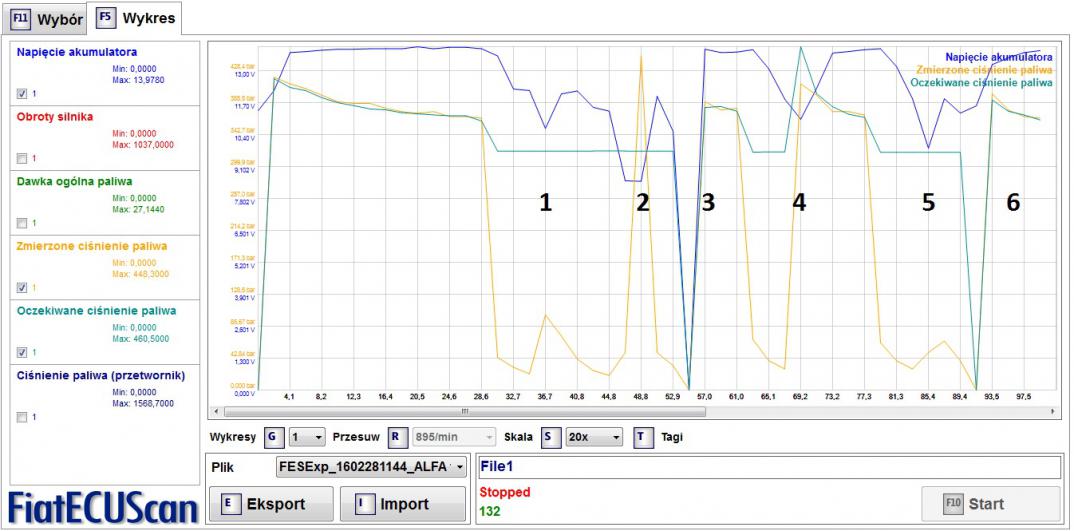Click the green 132 counter value
This screenshot has width=1074, height=531.
490,511
